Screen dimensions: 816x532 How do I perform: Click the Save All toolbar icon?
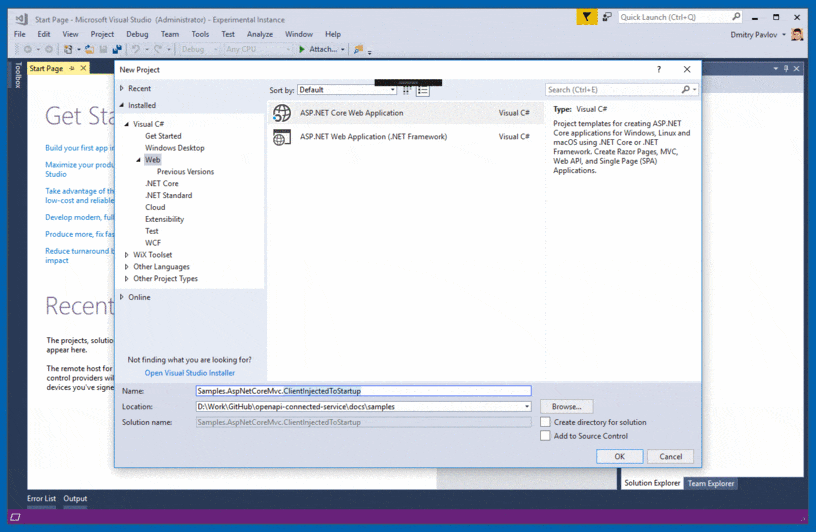point(117,49)
